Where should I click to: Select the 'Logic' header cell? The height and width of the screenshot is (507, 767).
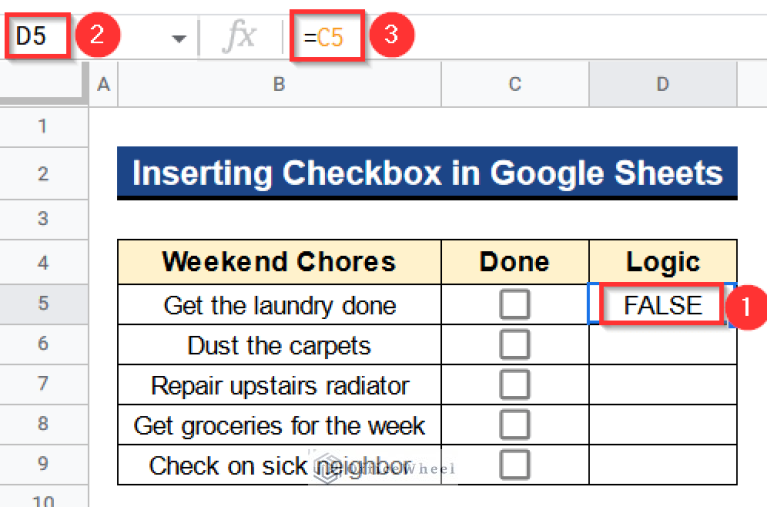click(x=662, y=262)
